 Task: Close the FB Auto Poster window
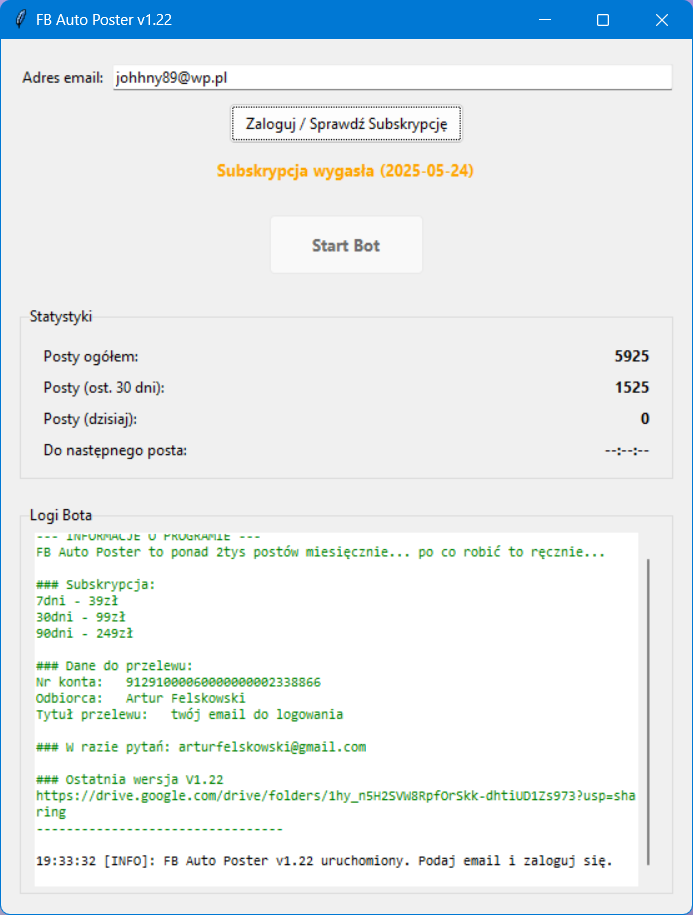662,20
